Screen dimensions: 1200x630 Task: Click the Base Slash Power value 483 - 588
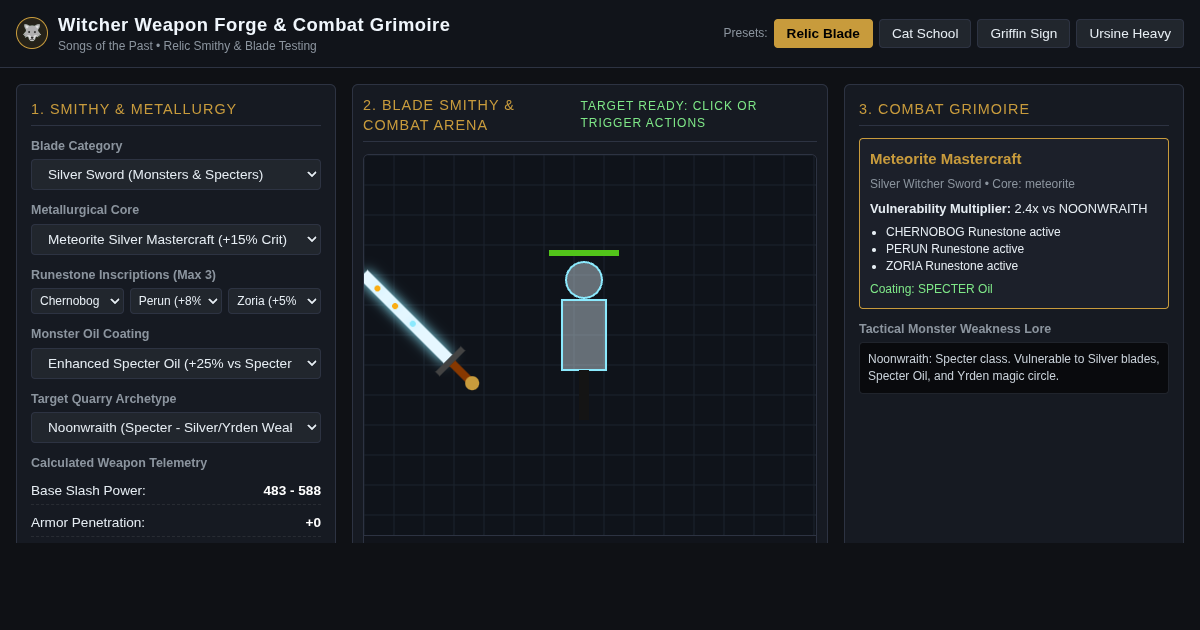point(292,490)
